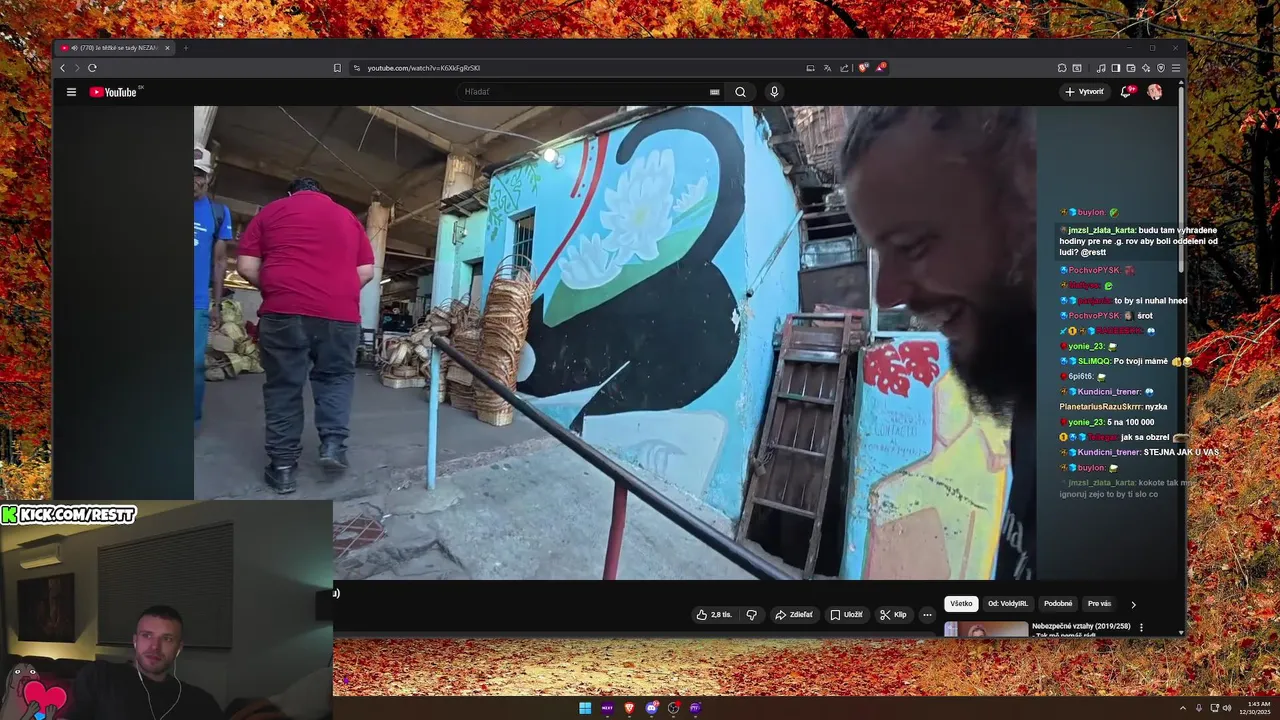
Task: Open the music note playlist icon
Action: (1101, 68)
